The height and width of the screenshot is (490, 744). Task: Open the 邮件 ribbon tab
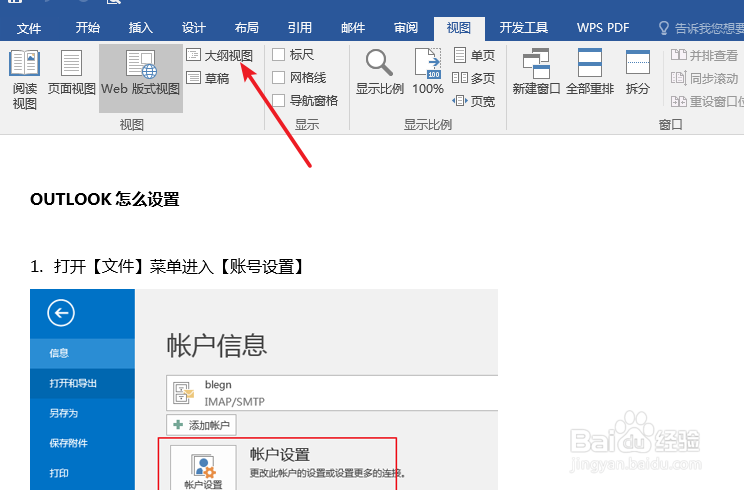pos(353,28)
